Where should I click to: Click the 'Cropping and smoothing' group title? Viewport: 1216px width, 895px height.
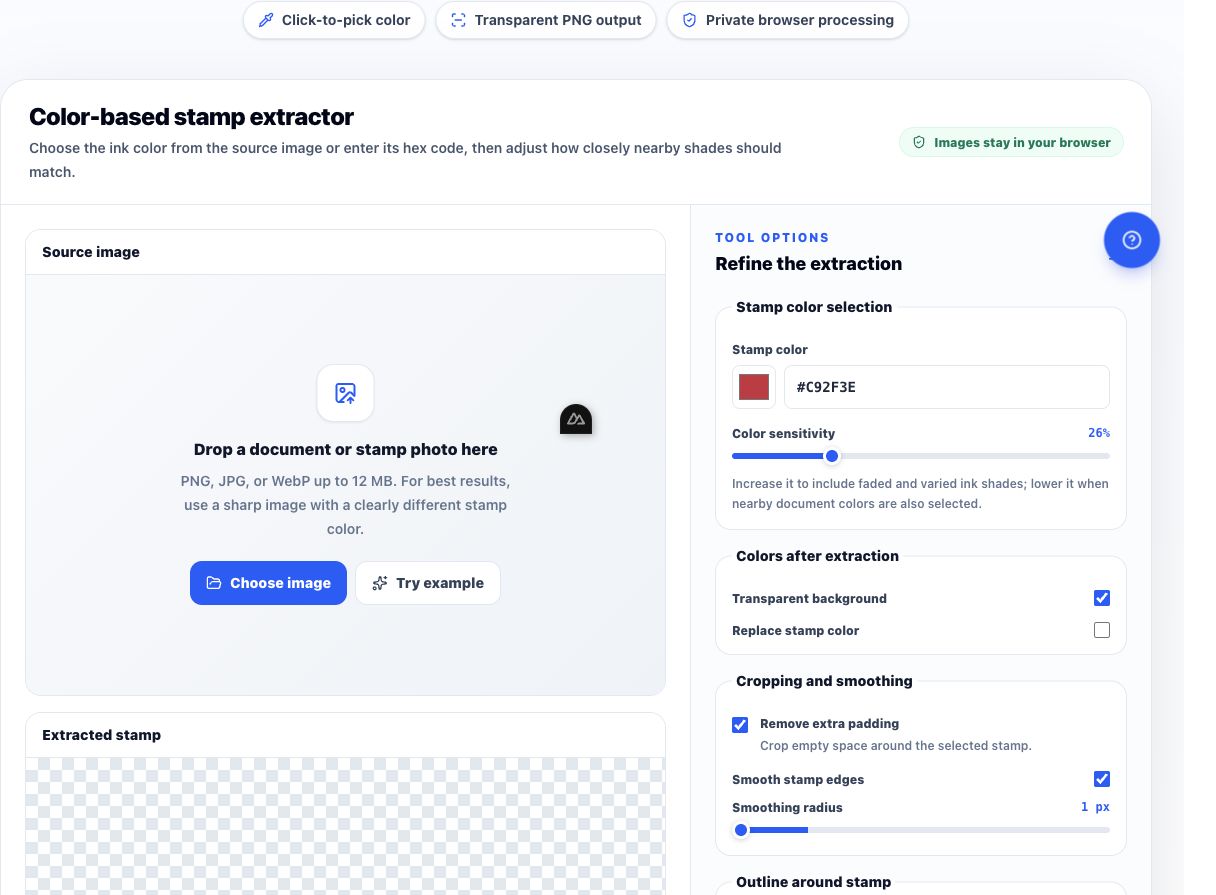(824, 681)
